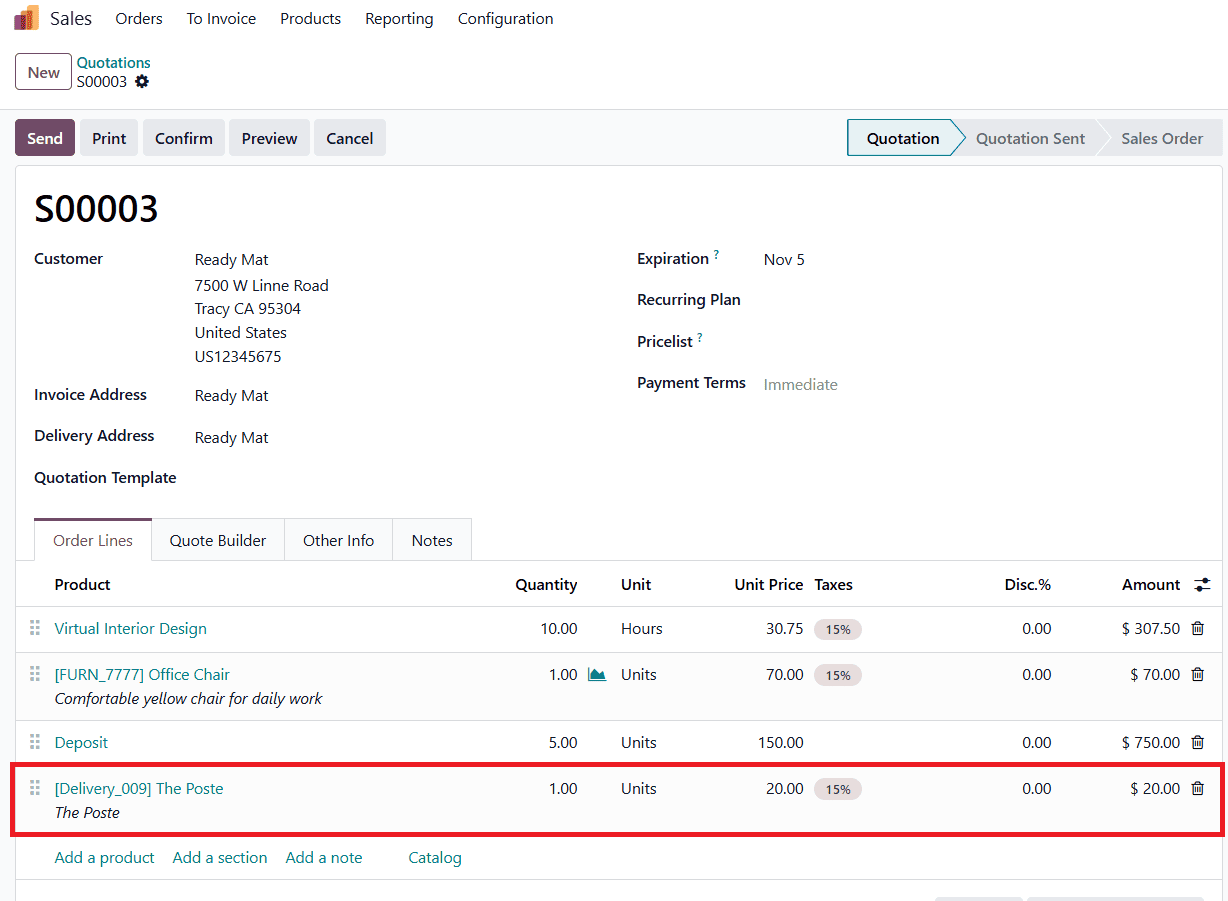Click the forecast chart icon on Office Chair line

(597, 675)
